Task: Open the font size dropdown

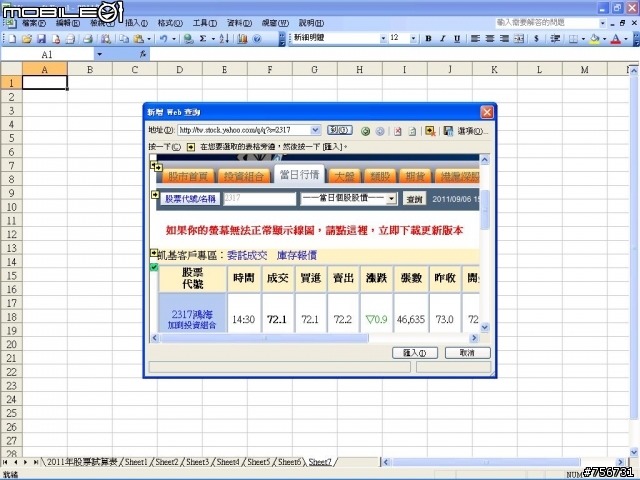Action: tap(413, 38)
